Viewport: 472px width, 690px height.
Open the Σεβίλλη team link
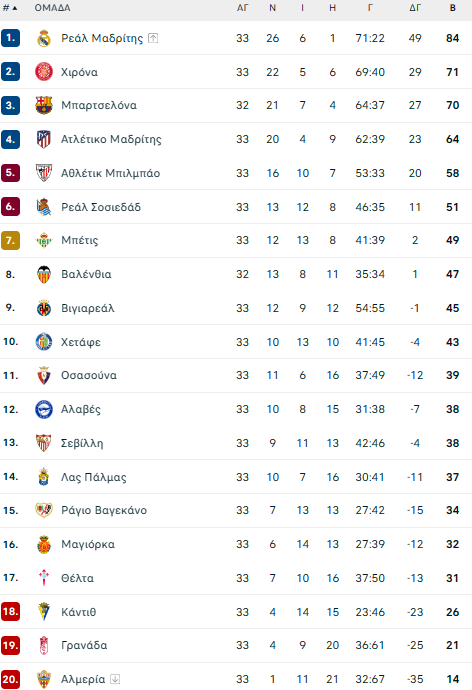(82, 443)
